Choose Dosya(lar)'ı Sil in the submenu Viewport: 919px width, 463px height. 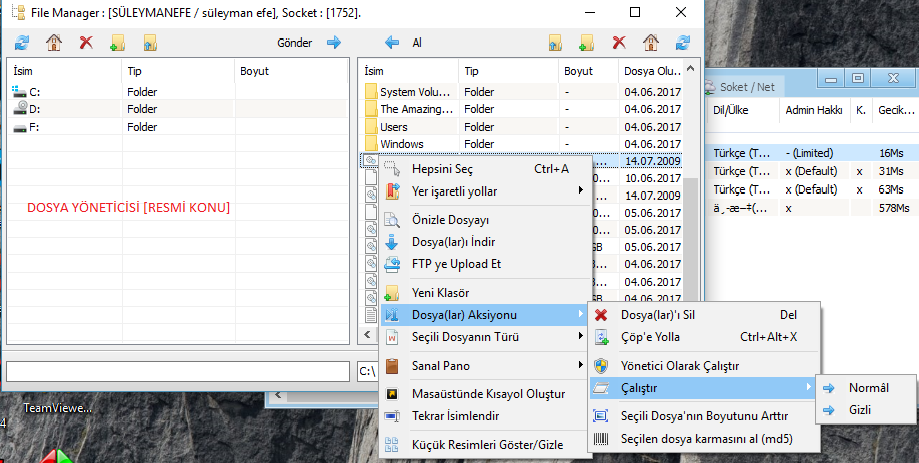point(703,315)
